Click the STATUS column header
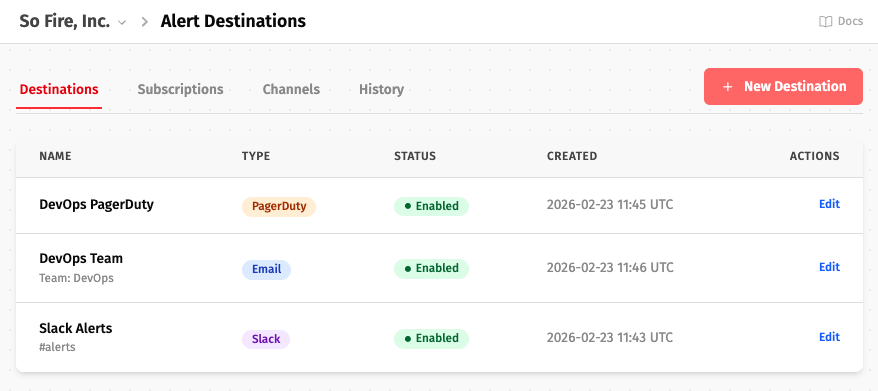 (415, 156)
